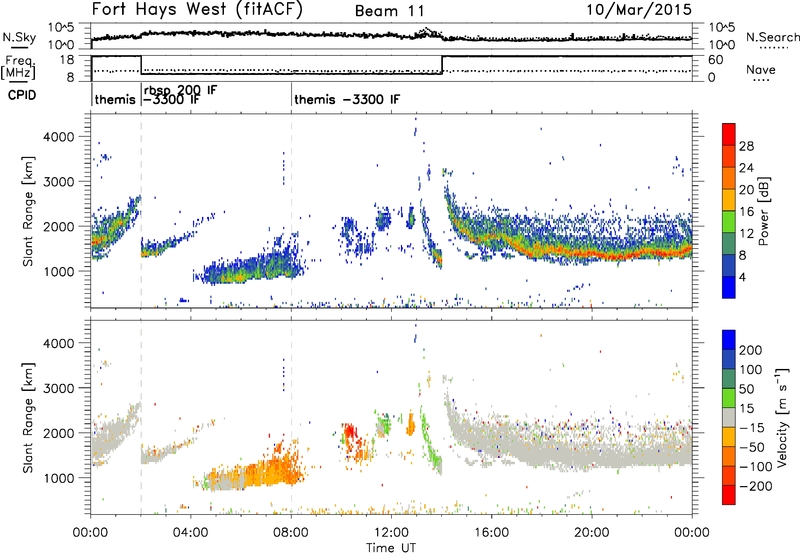The image size is (800, 554).
Task: Click the '1000' tick of the velocity panel
Action: click(59, 478)
